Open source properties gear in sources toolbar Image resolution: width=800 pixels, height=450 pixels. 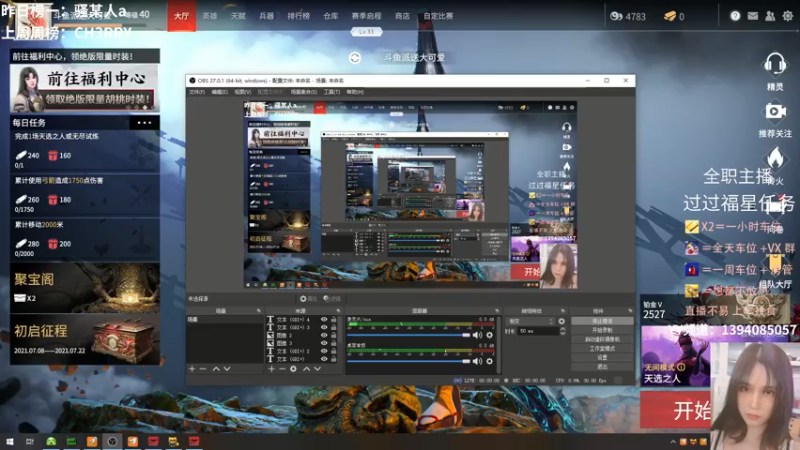(293, 368)
